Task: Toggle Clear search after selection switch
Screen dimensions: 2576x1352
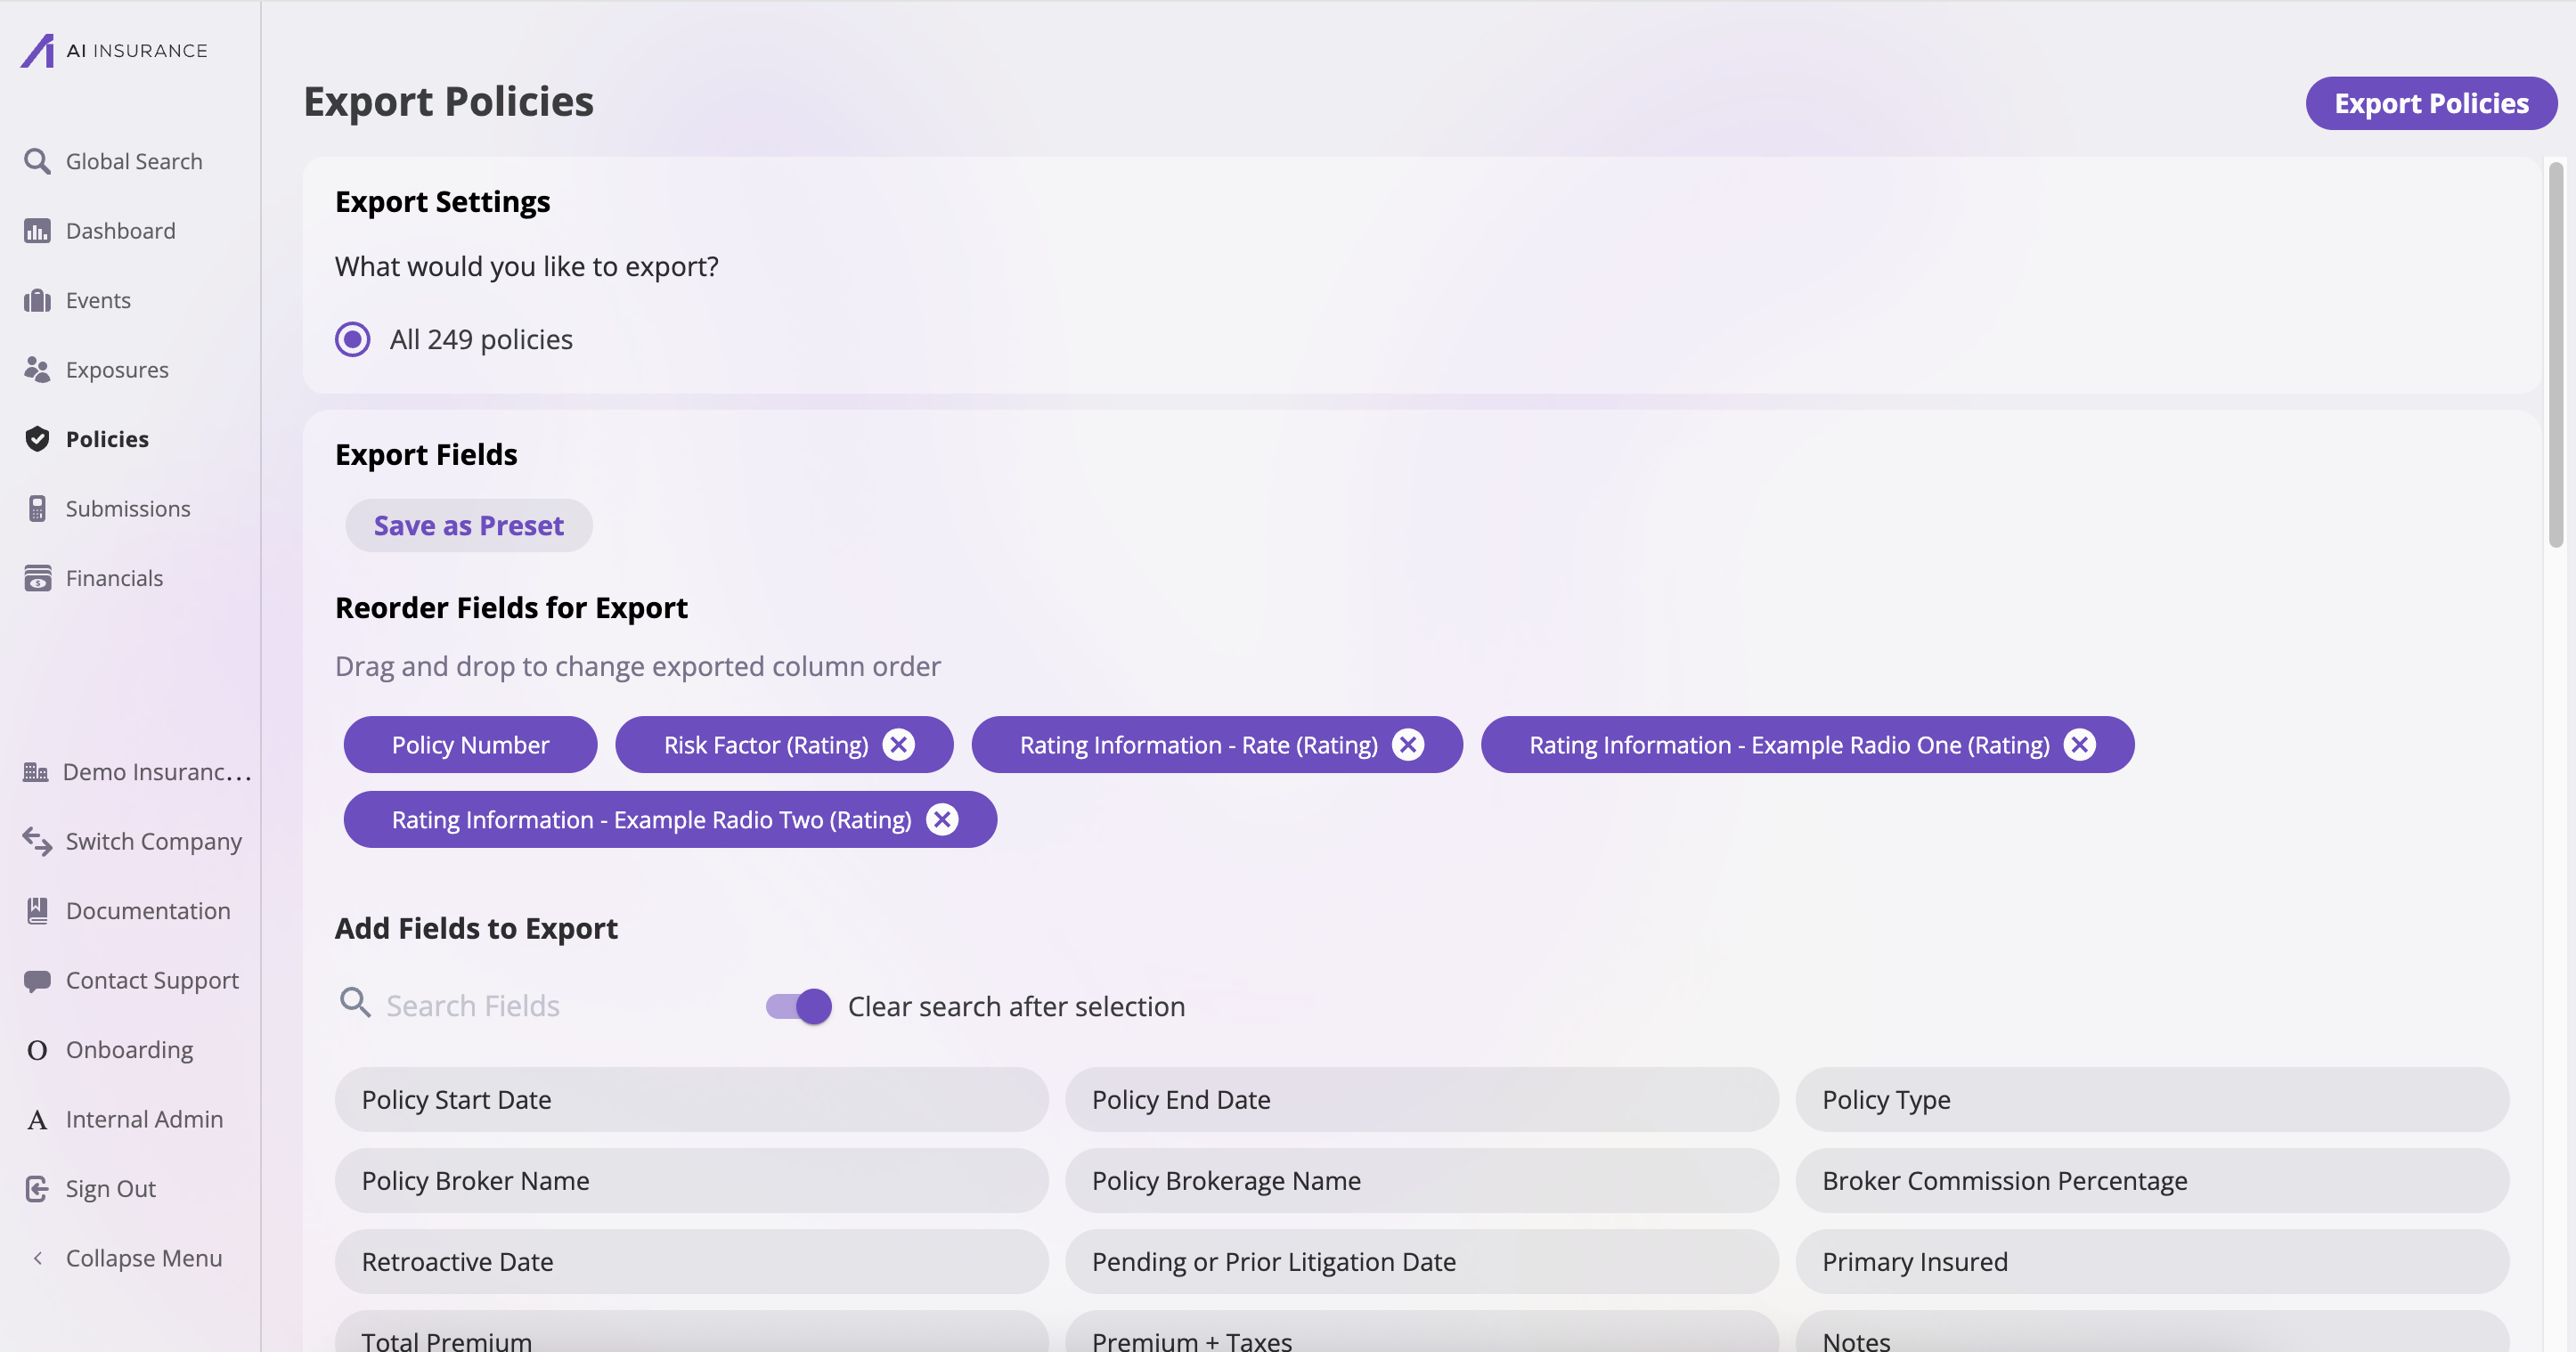Action: click(x=799, y=1006)
